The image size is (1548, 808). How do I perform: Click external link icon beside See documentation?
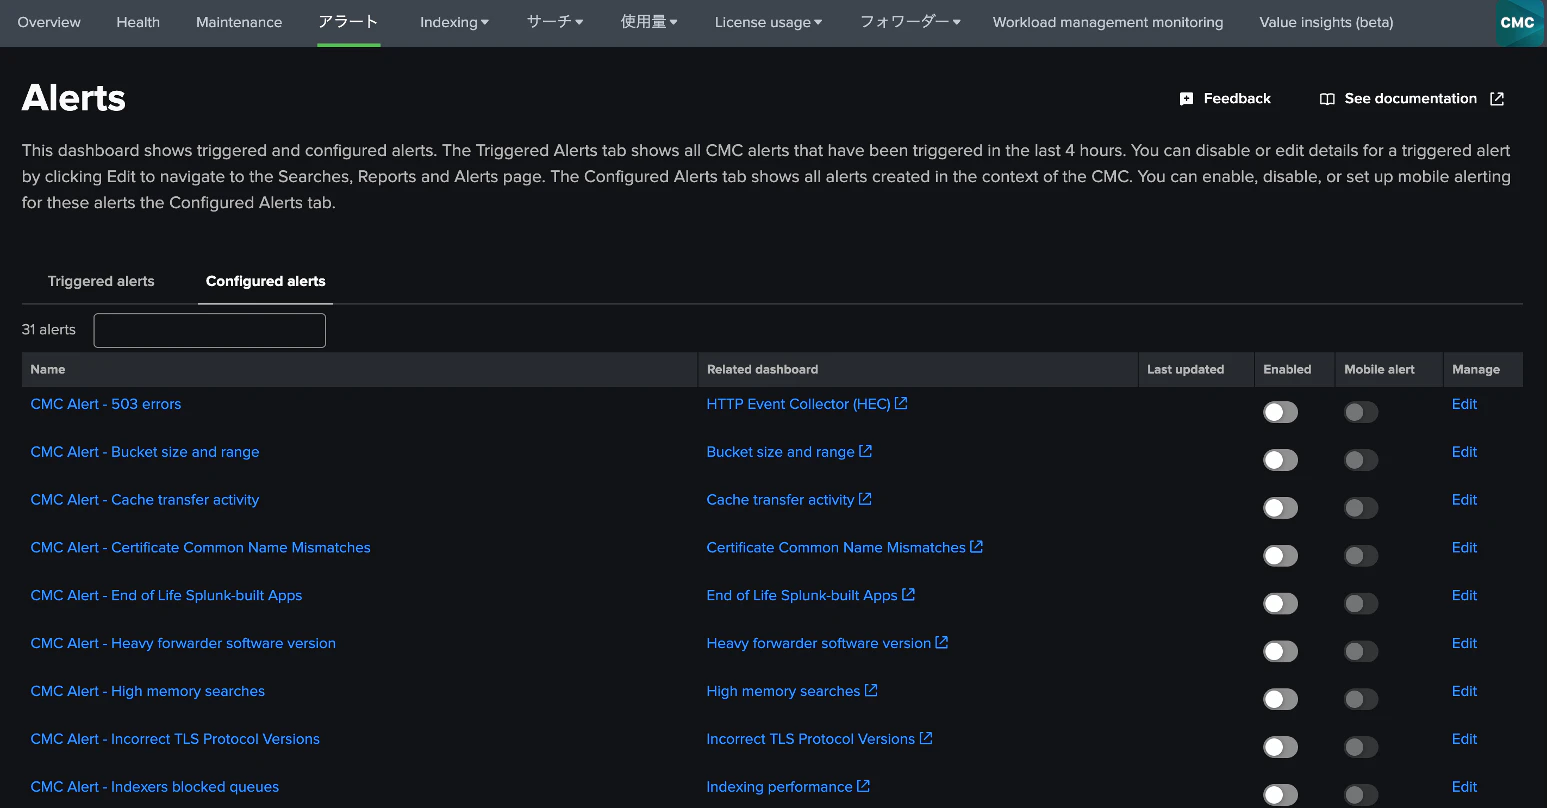[x=1497, y=98]
